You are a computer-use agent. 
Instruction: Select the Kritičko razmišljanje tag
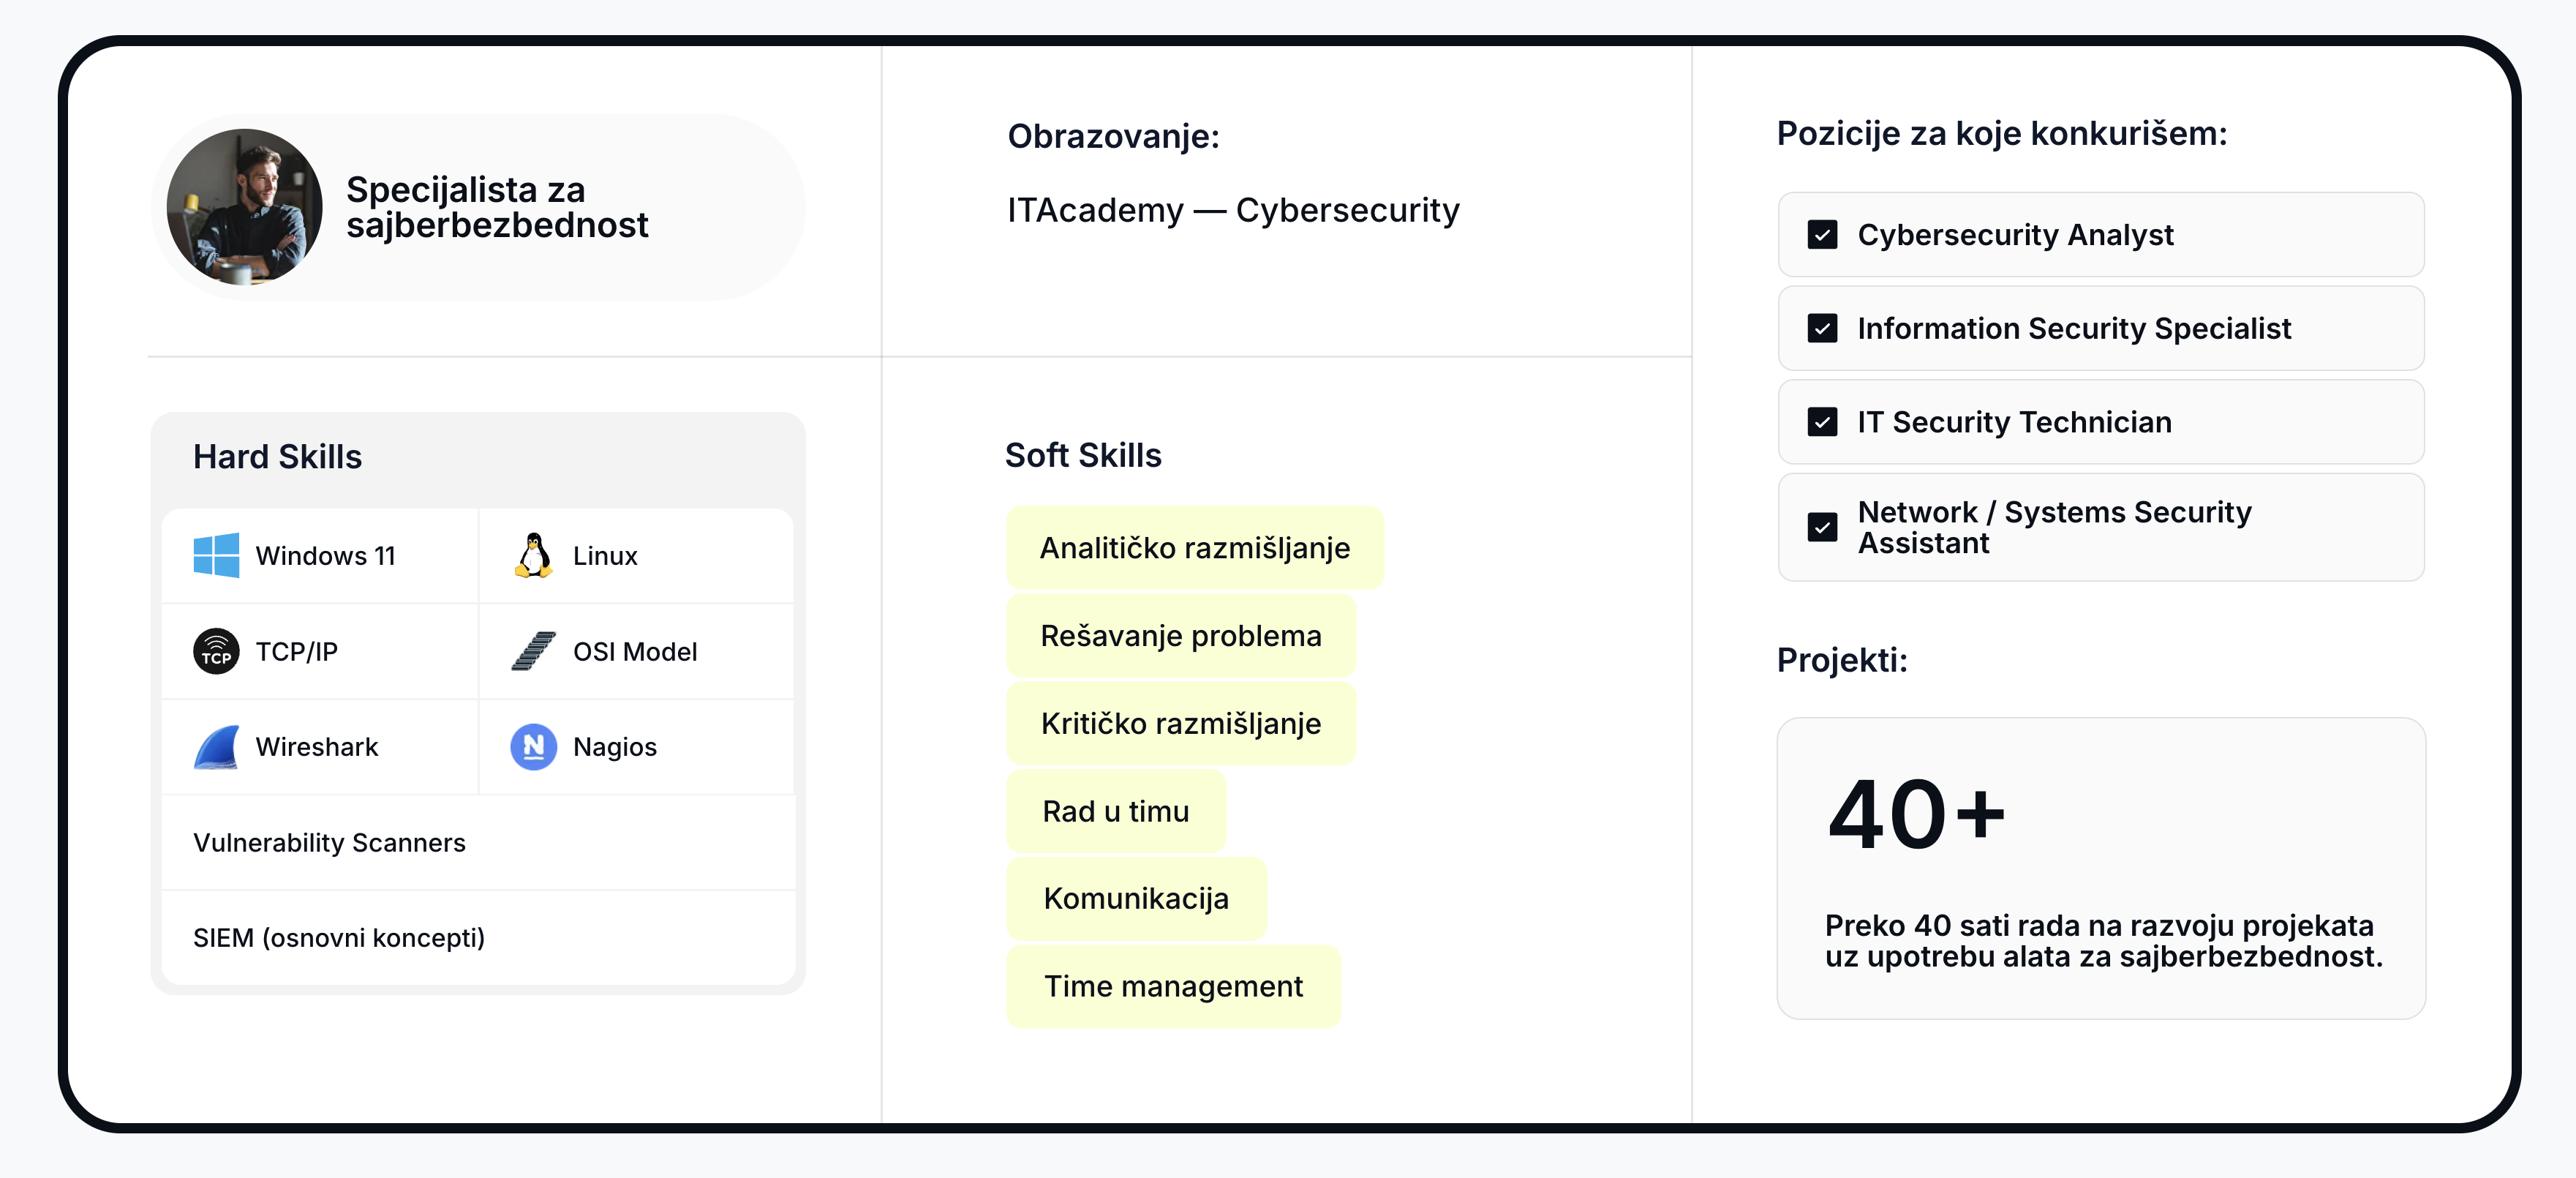click(1181, 723)
